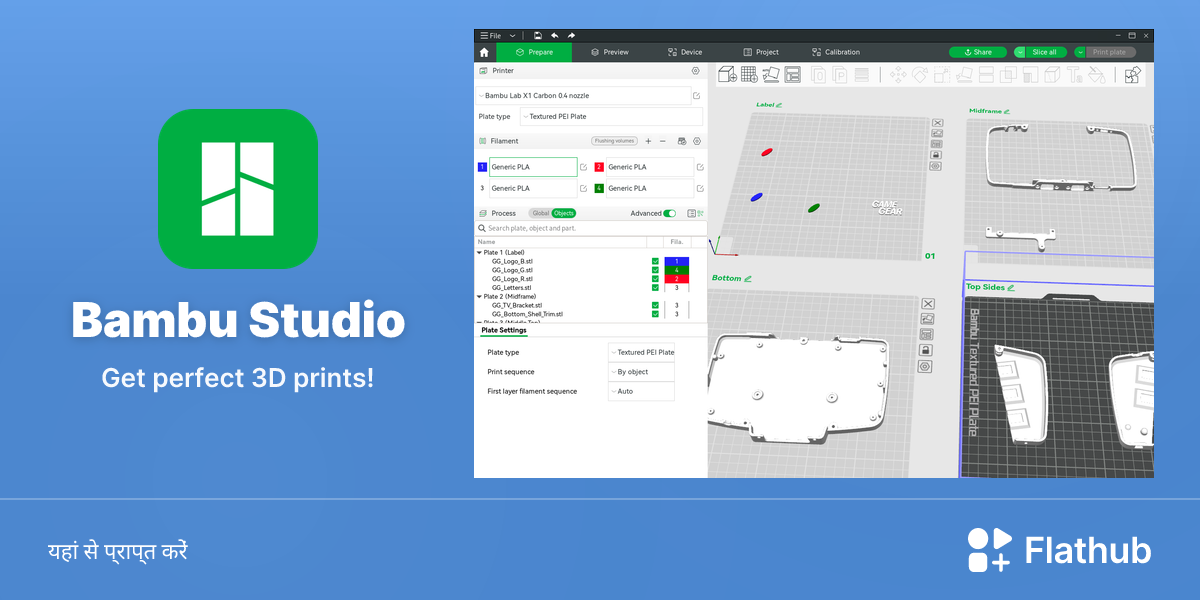Screen dimensions: 1200x600
Task: Open Printer settings gear icon
Action: [696, 71]
